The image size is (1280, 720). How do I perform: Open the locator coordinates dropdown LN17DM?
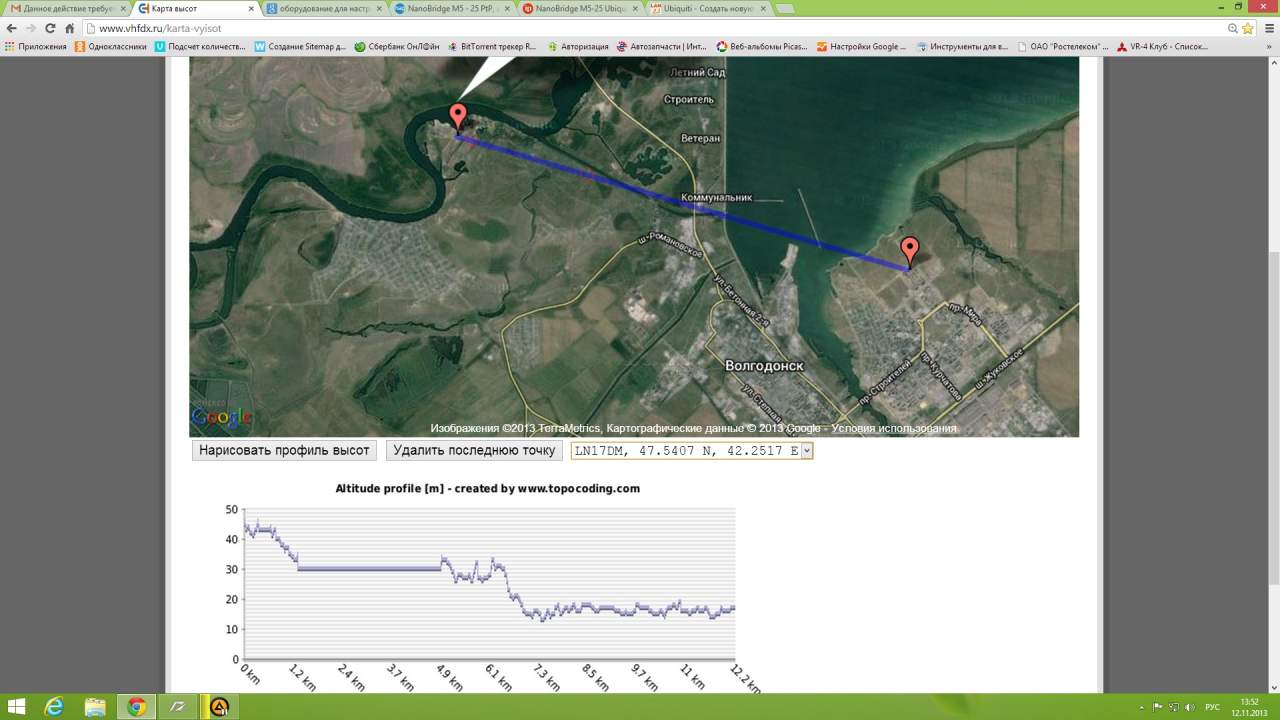692,451
